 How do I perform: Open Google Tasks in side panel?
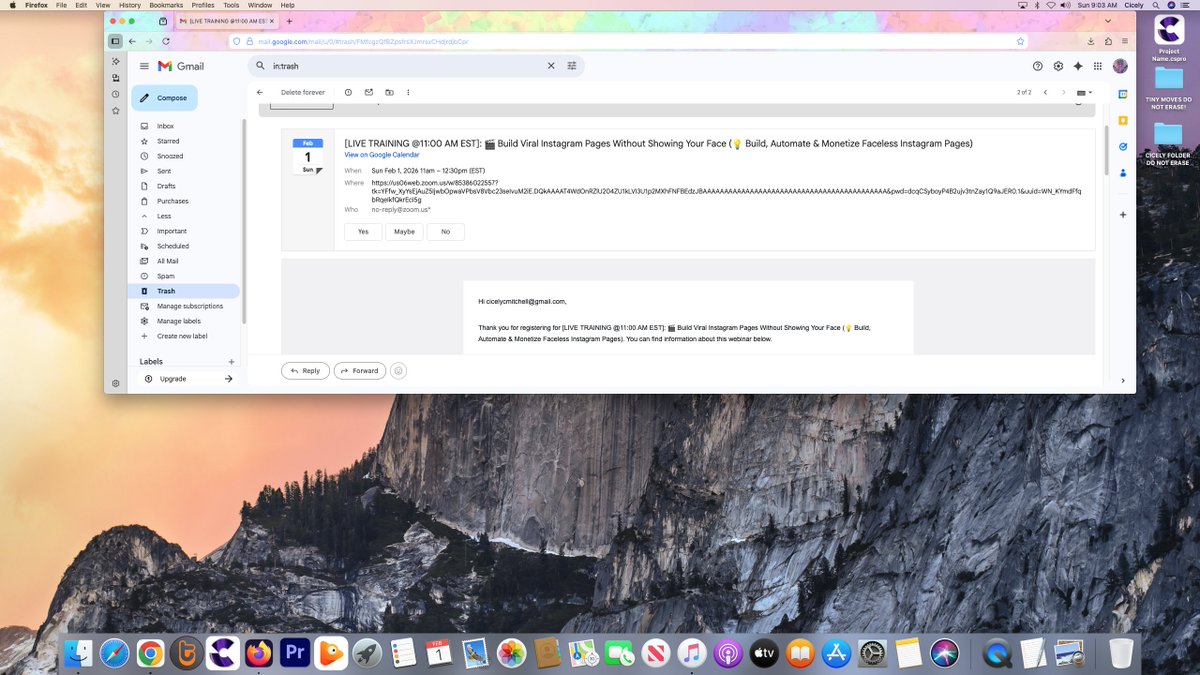(1123, 146)
